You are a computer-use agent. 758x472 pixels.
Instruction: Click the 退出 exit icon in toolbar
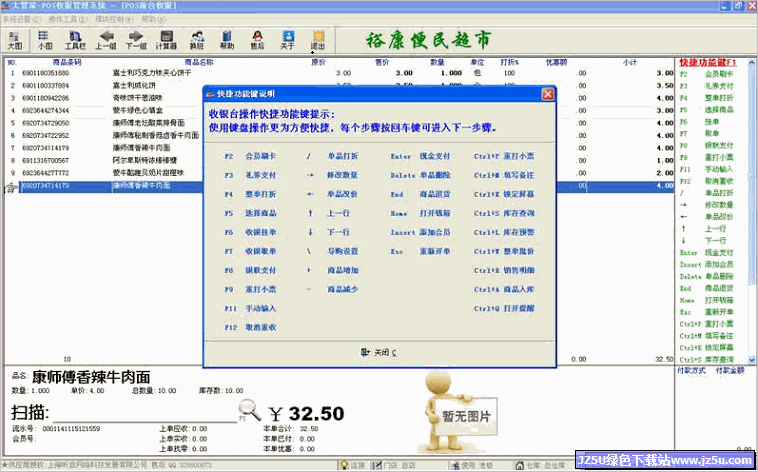(x=318, y=41)
